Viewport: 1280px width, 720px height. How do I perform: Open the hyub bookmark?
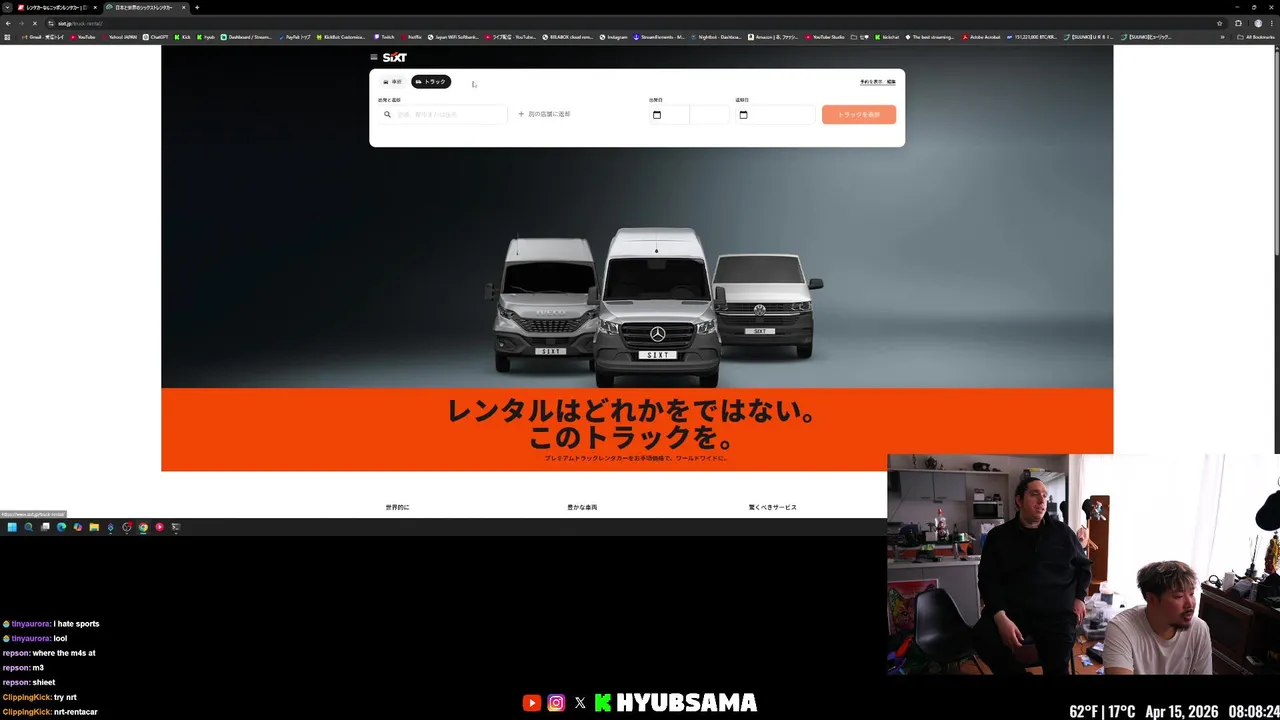tap(206, 37)
